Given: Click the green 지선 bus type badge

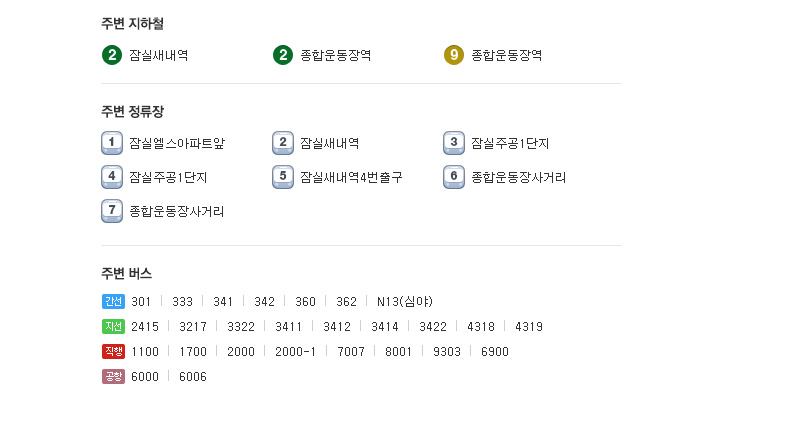Looking at the screenshot, I should pyautogui.click(x=113, y=327).
